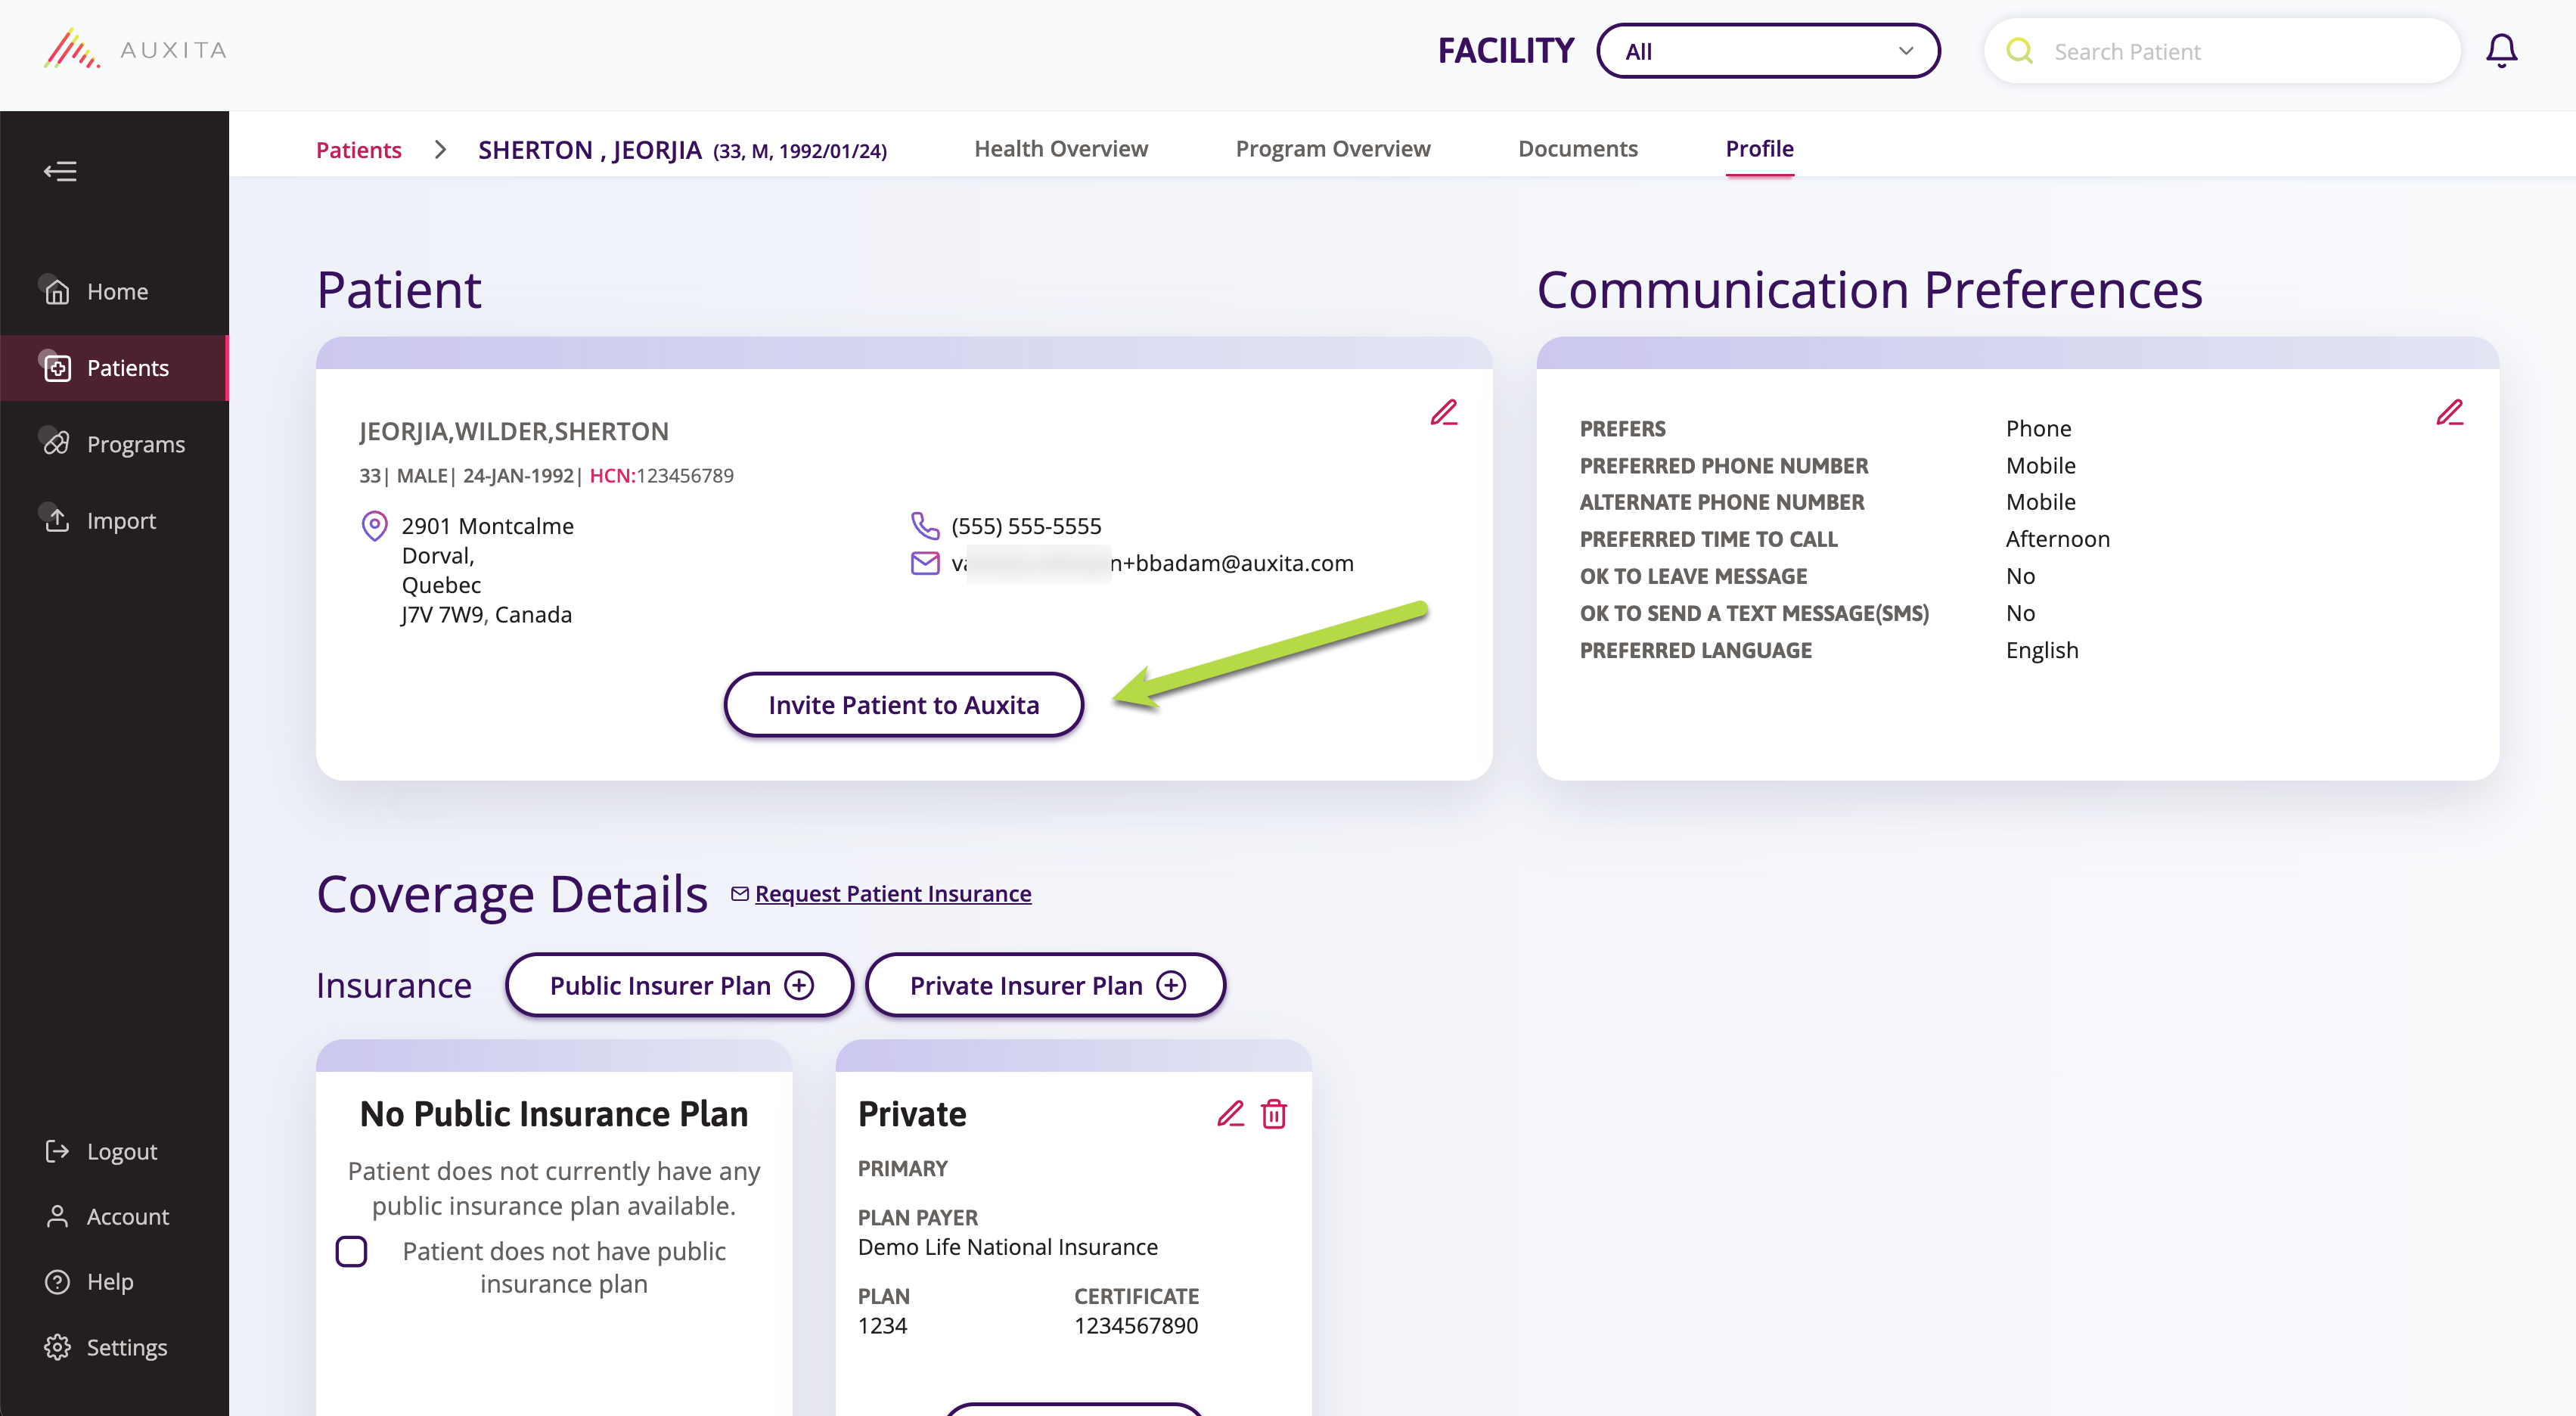Edit the patient details with pencil icon
Image resolution: width=2576 pixels, height=1416 pixels.
pos(1444,412)
